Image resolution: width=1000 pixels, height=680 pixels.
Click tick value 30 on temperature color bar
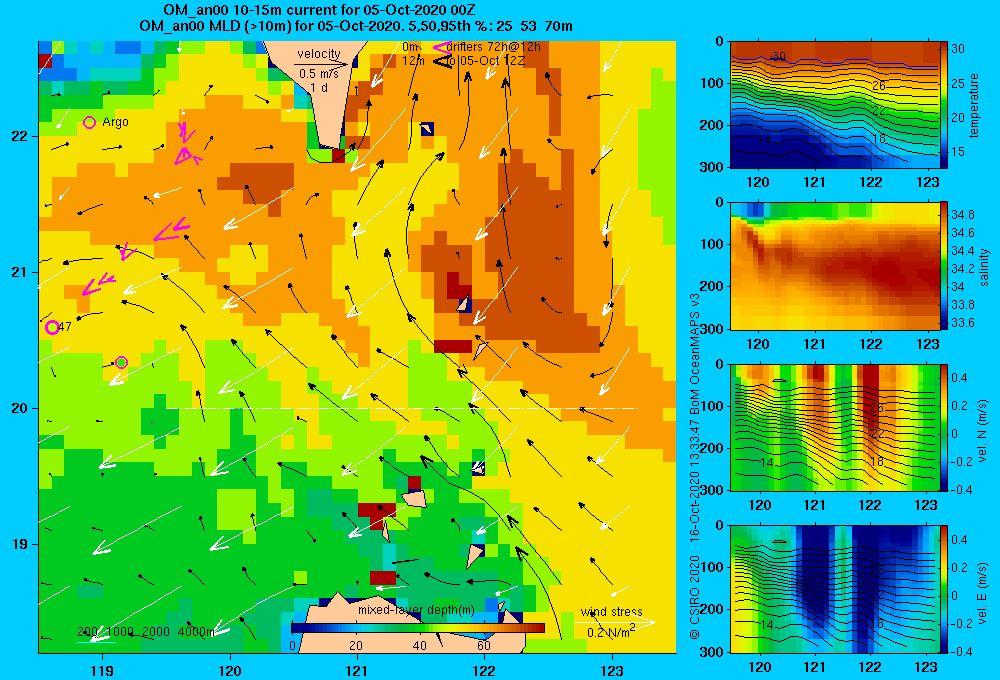(958, 49)
